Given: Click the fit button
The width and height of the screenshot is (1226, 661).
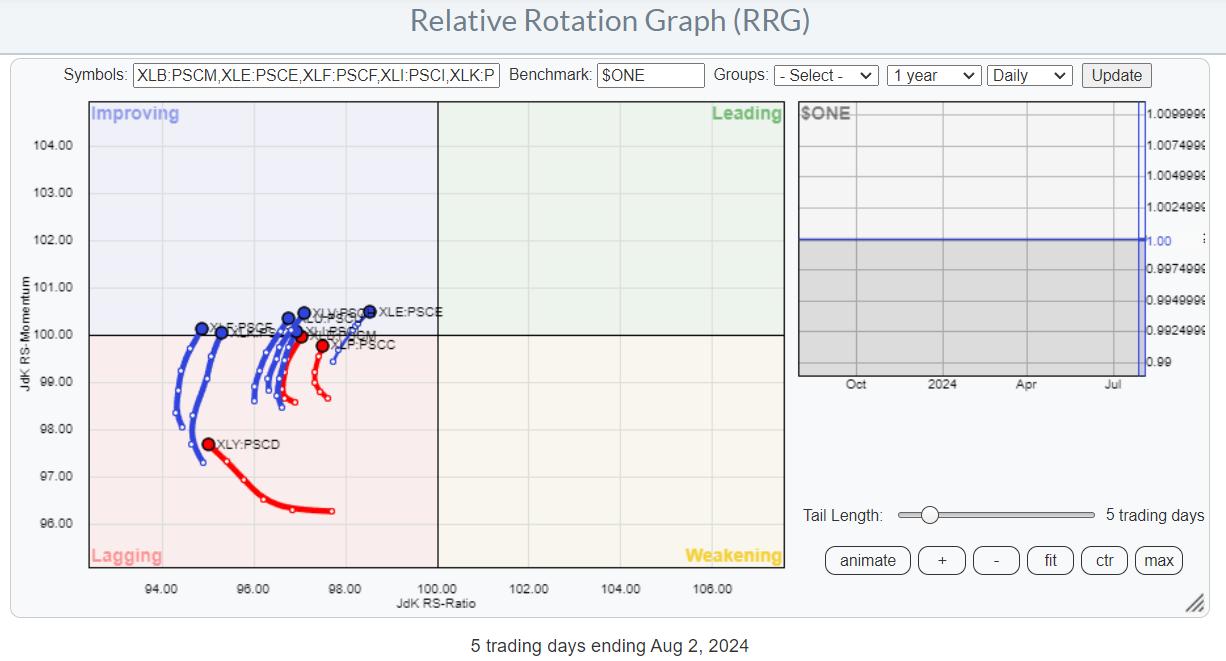Looking at the screenshot, I should [1050, 560].
